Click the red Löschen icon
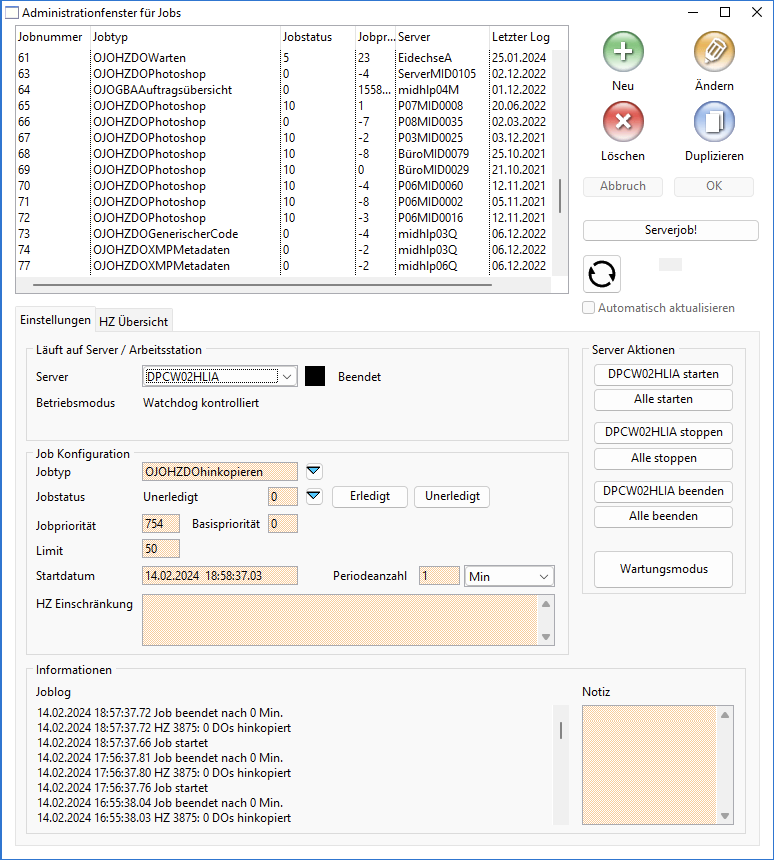 point(623,121)
